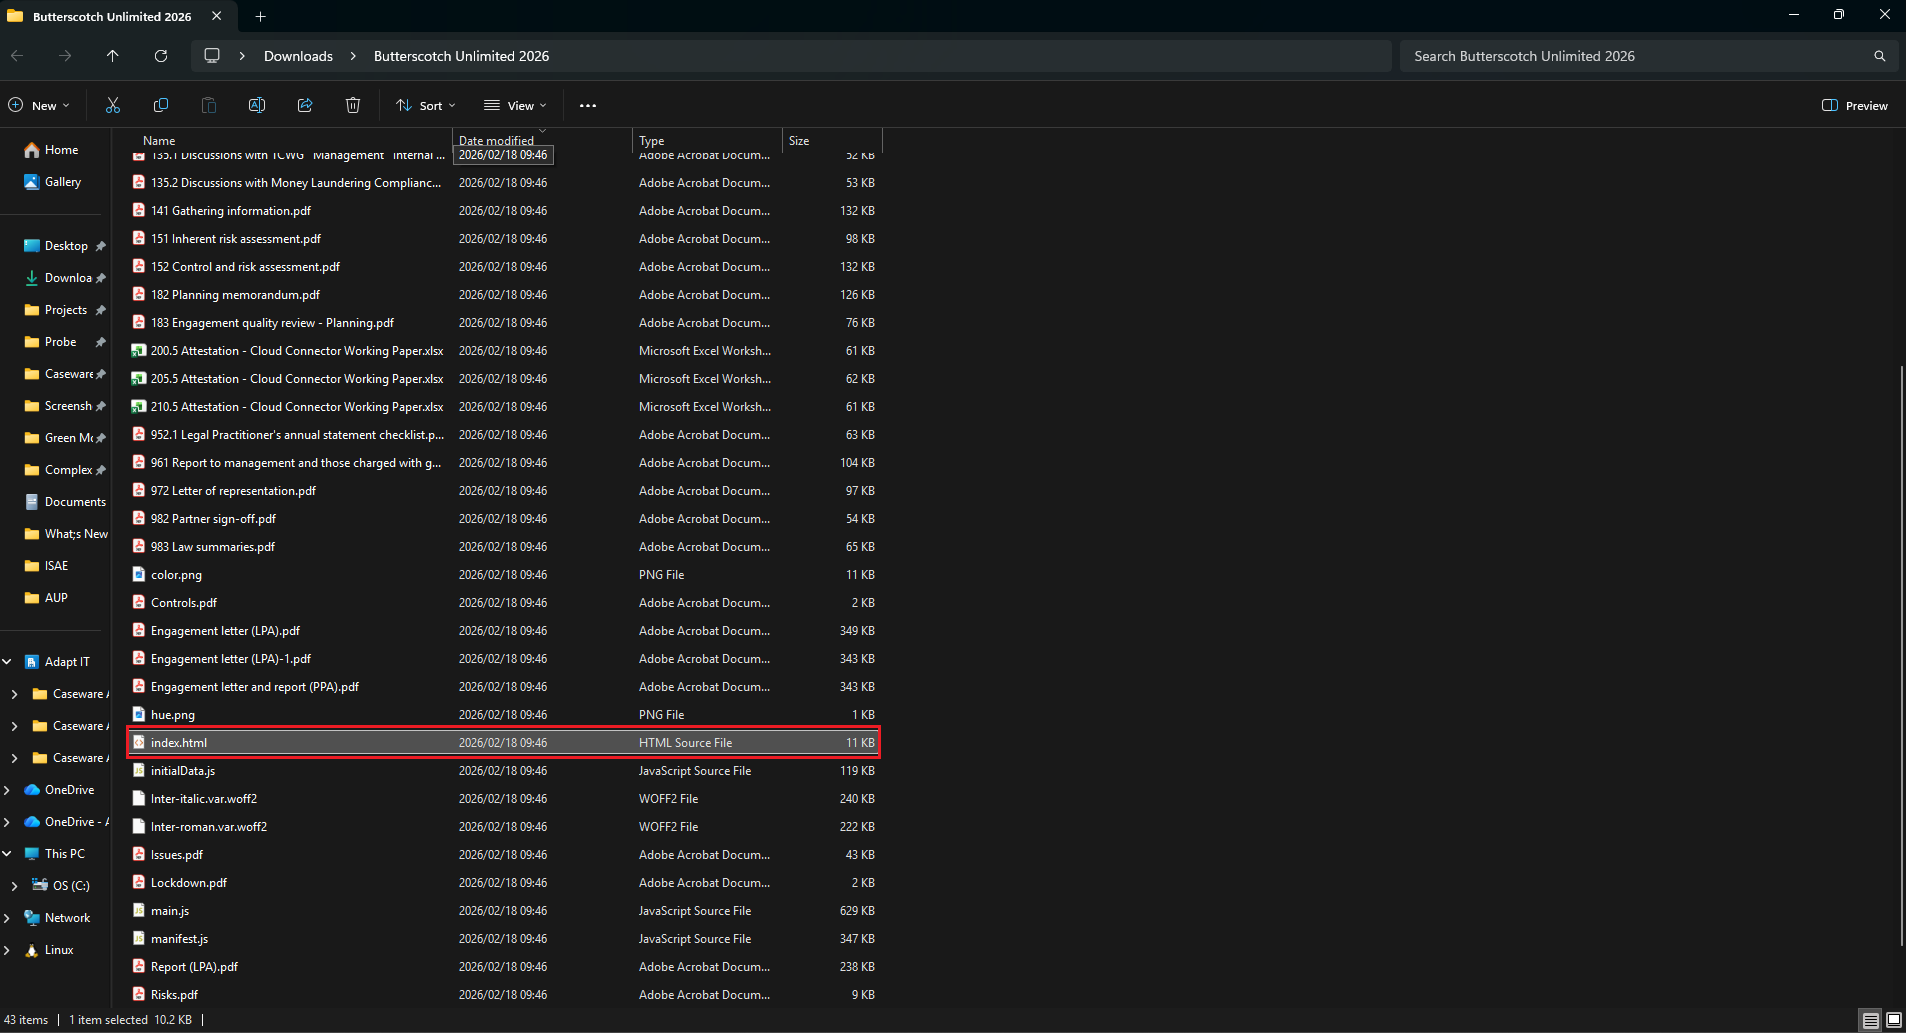Switch to details view layout icon

[1870, 1020]
